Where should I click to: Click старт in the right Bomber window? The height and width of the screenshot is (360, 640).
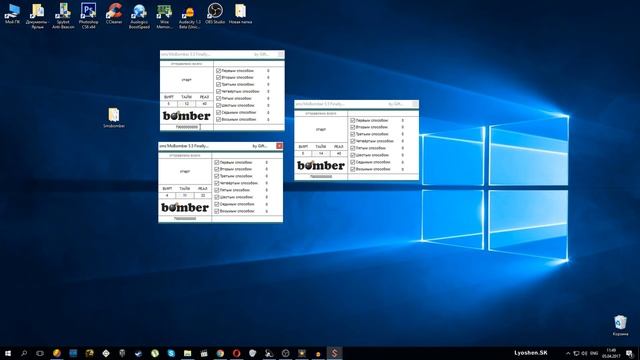321,130
